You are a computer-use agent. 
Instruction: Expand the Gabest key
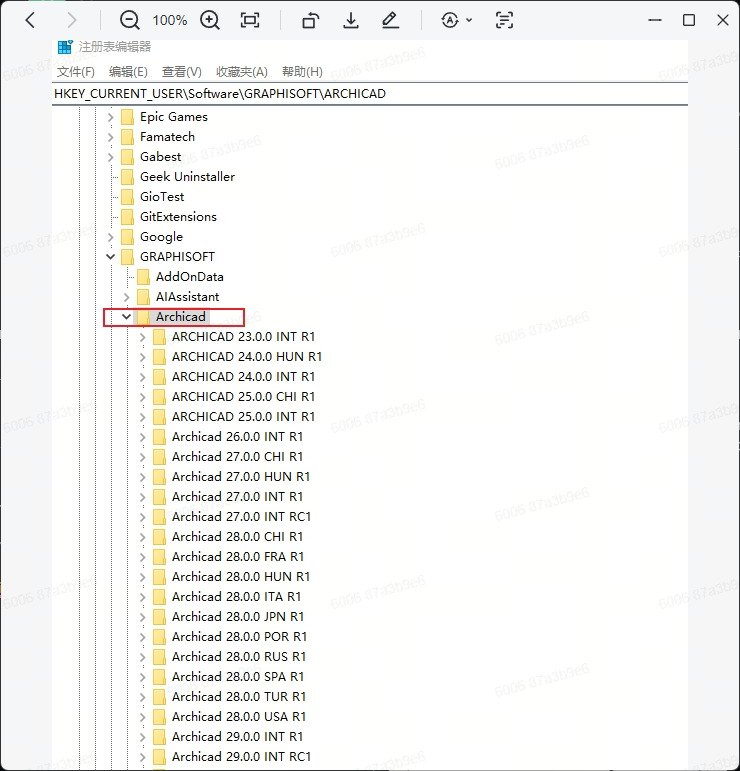(x=111, y=157)
